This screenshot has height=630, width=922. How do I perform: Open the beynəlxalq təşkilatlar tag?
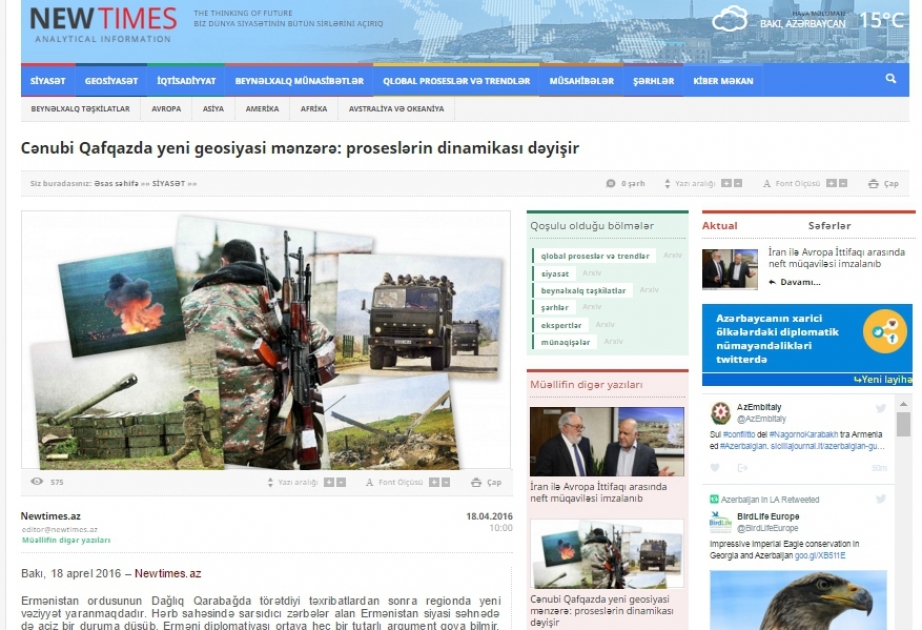pos(583,291)
